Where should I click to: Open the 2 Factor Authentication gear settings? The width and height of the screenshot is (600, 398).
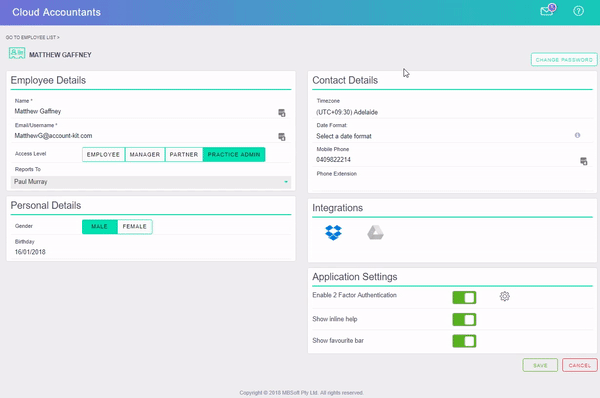[x=504, y=296]
